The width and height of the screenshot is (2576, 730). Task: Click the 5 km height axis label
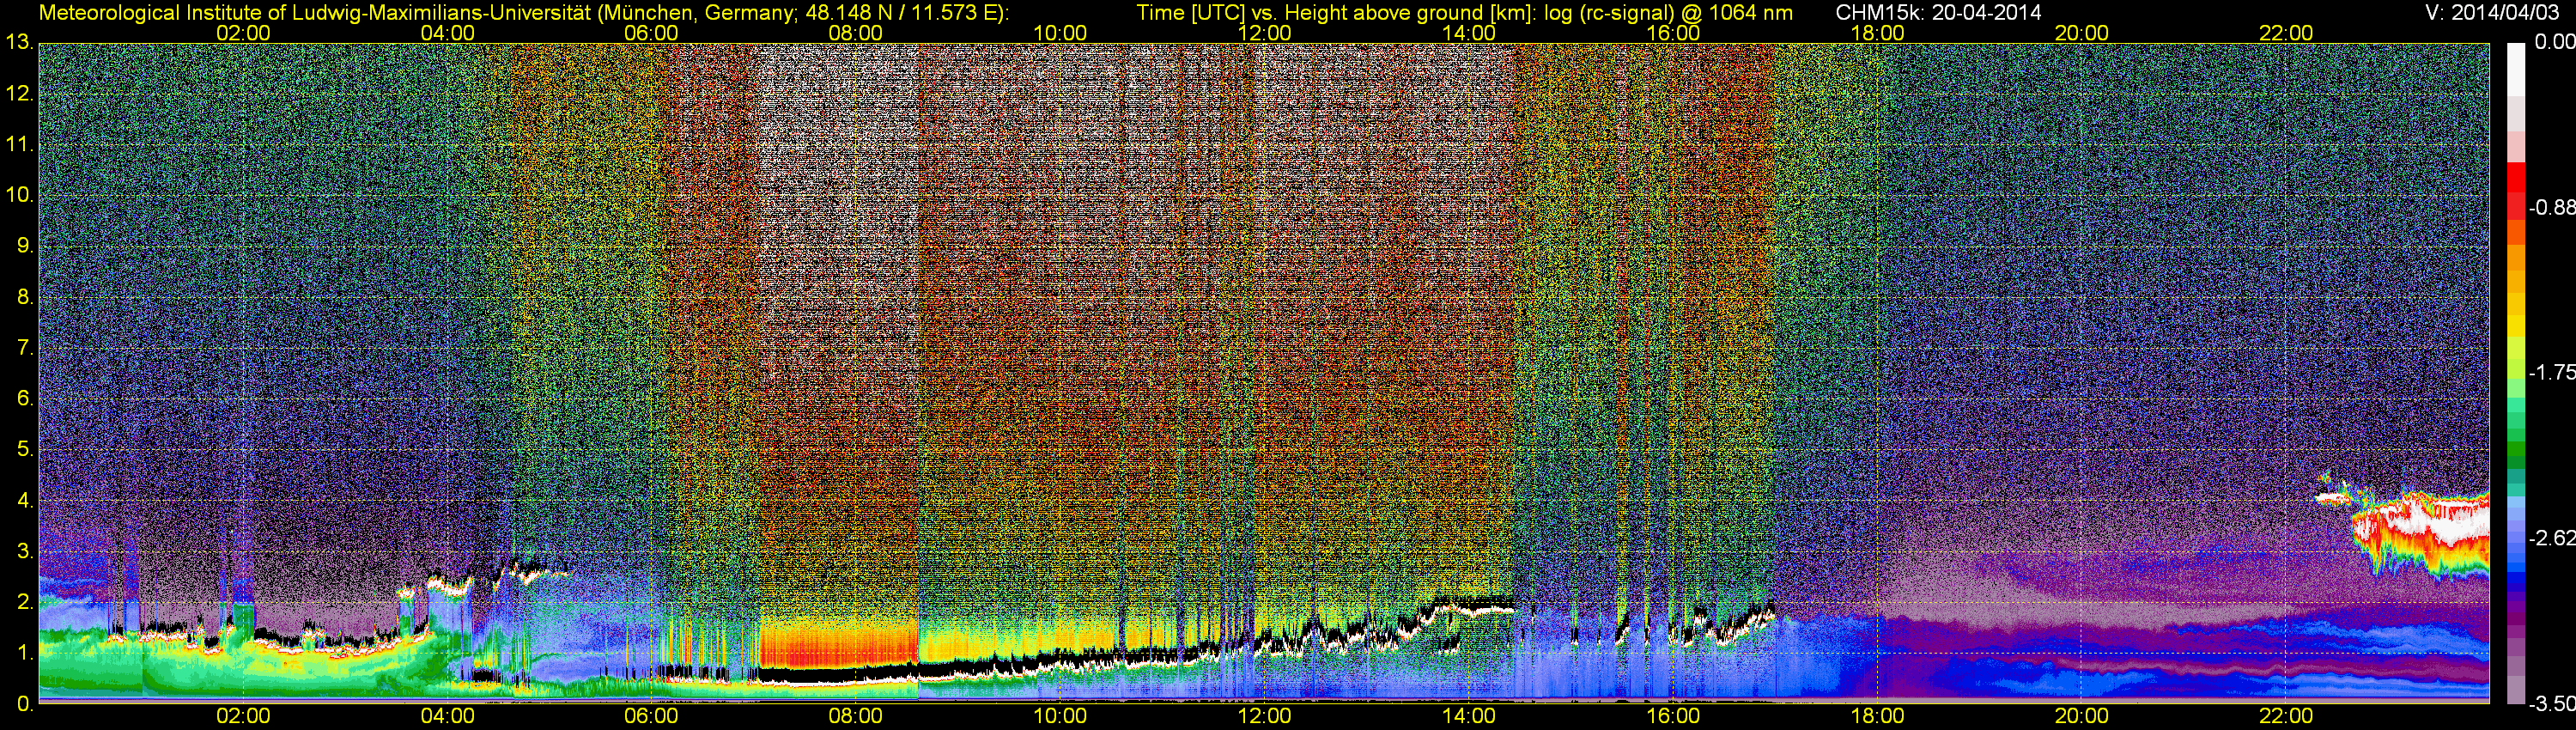pos(24,449)
